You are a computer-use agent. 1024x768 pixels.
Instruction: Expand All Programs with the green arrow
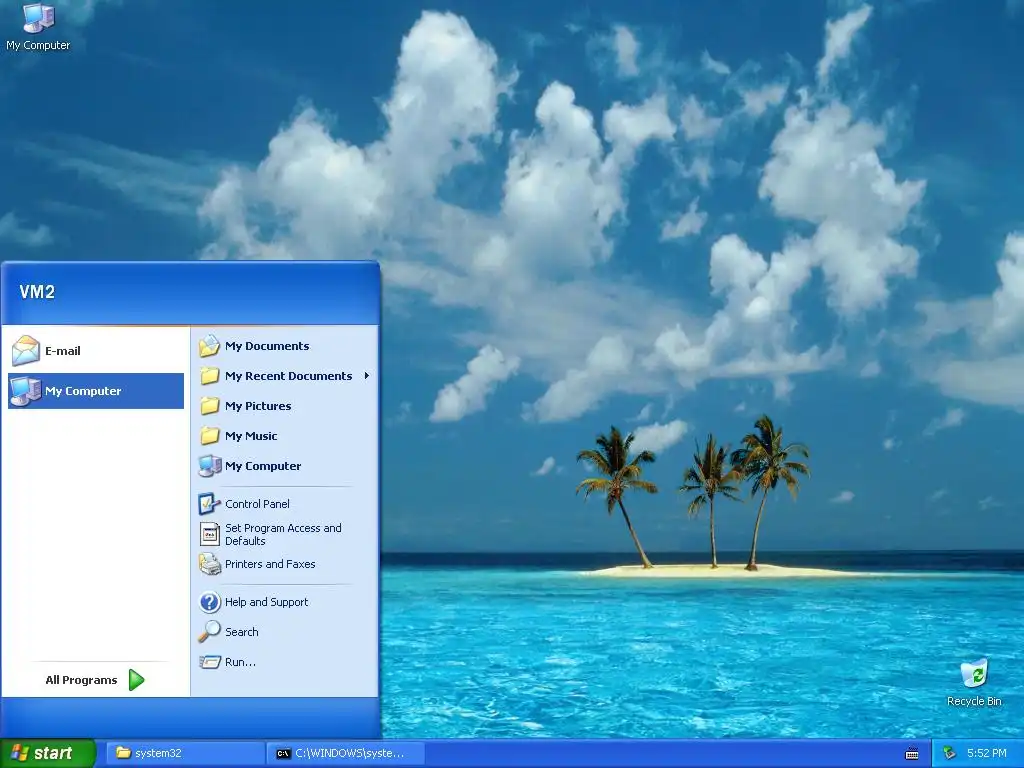[136, 680]
